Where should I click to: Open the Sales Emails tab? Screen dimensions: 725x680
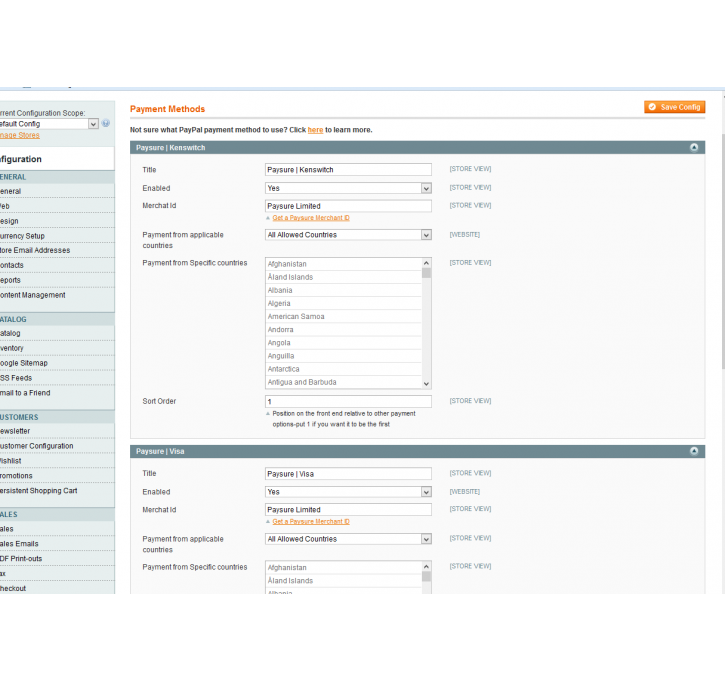pyautogui.click(x=57, y=544)
